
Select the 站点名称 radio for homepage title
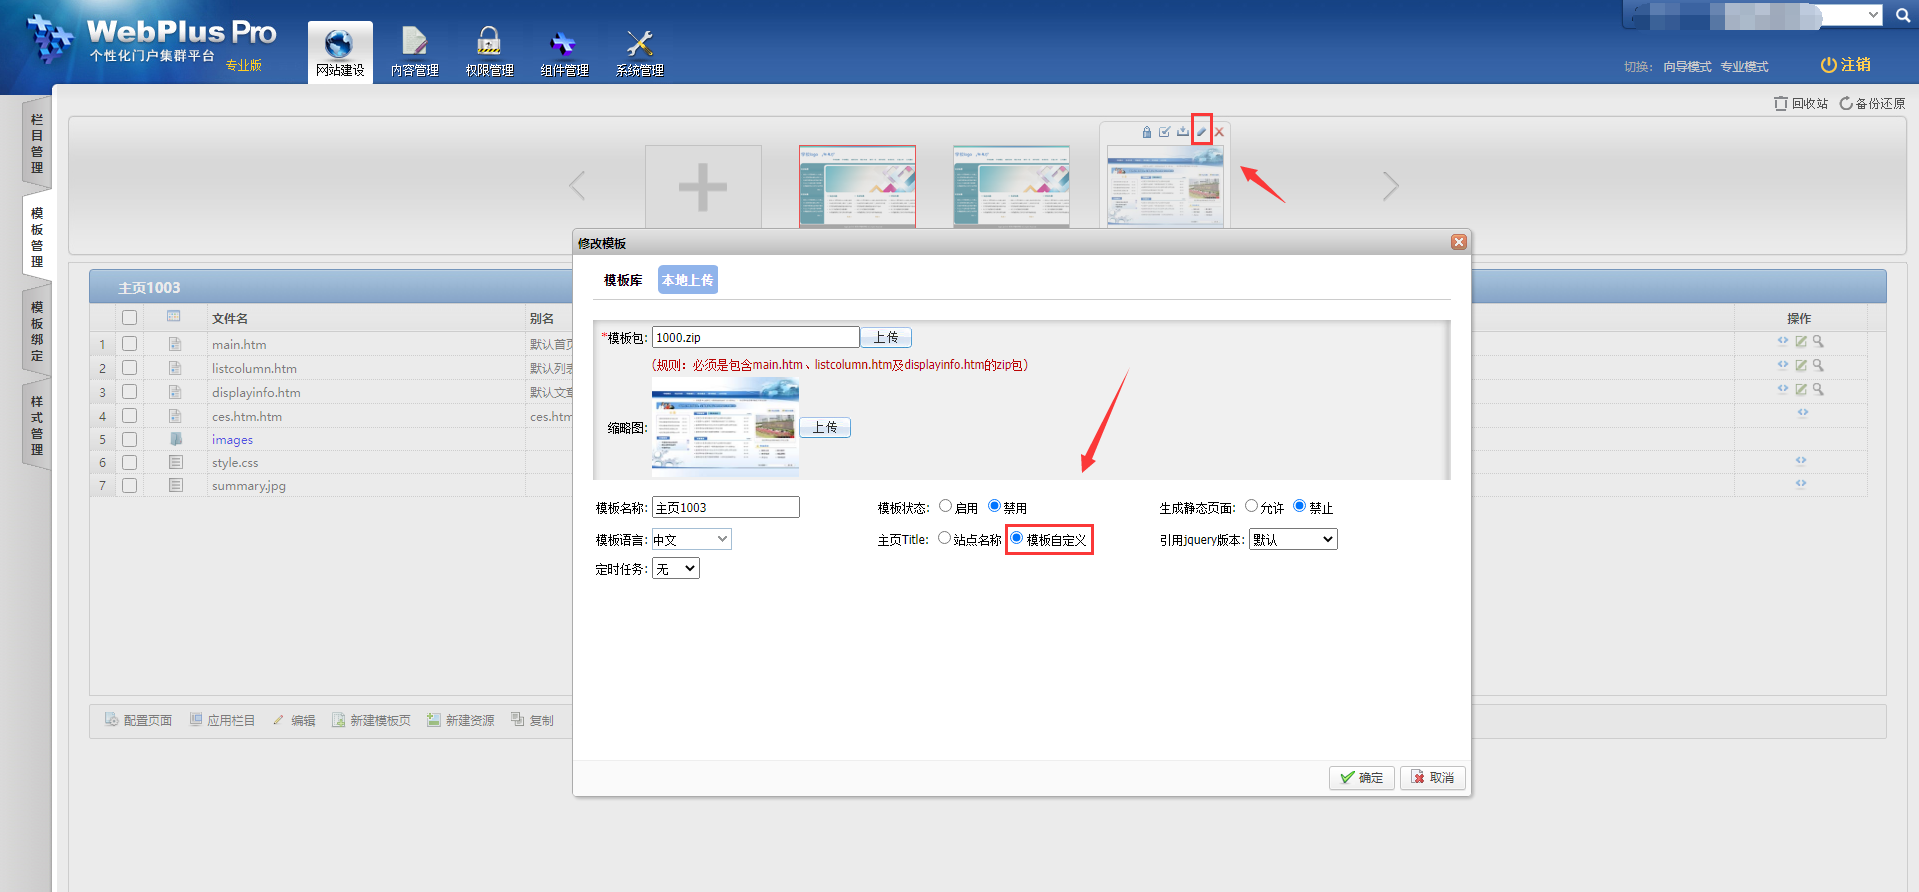coord(944,538)
